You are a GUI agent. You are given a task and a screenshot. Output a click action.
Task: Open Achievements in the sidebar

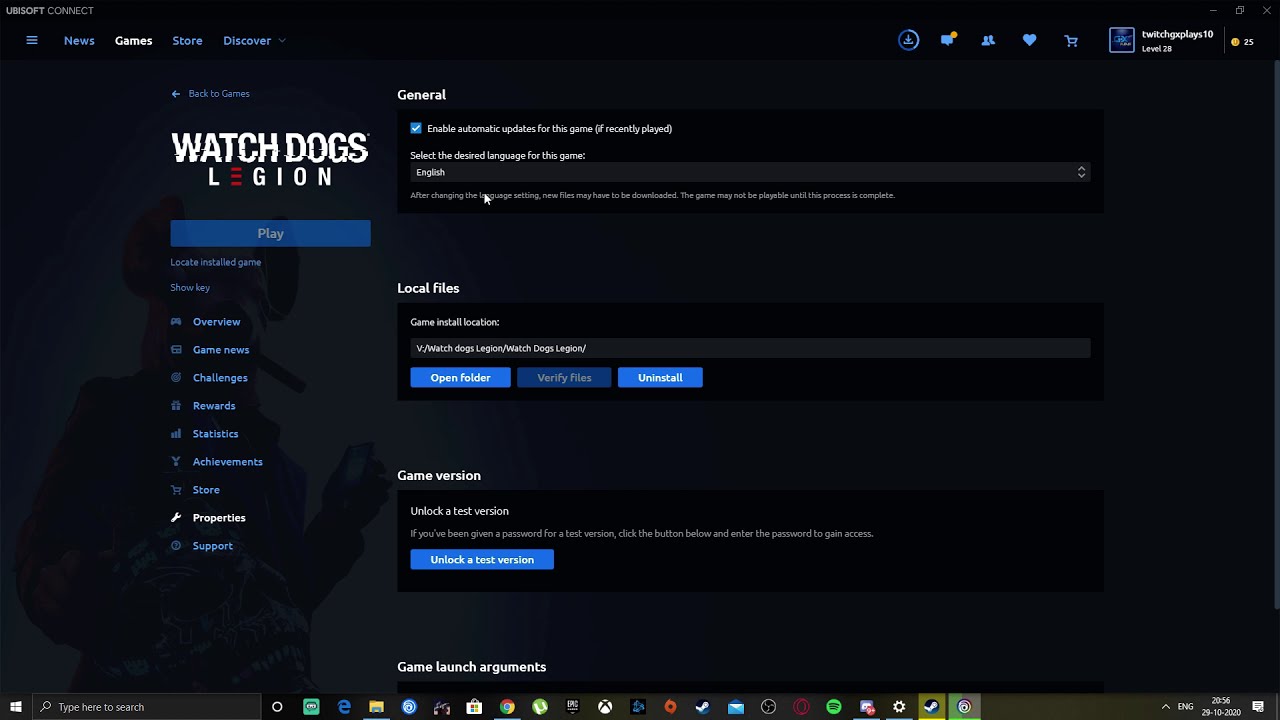(x=217, y=462)
